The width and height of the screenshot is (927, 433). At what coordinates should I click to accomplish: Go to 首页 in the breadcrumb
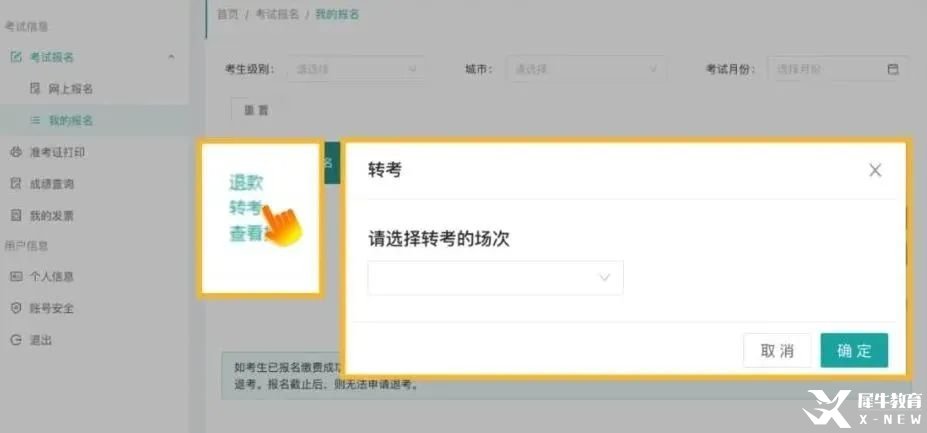point(228,15)
